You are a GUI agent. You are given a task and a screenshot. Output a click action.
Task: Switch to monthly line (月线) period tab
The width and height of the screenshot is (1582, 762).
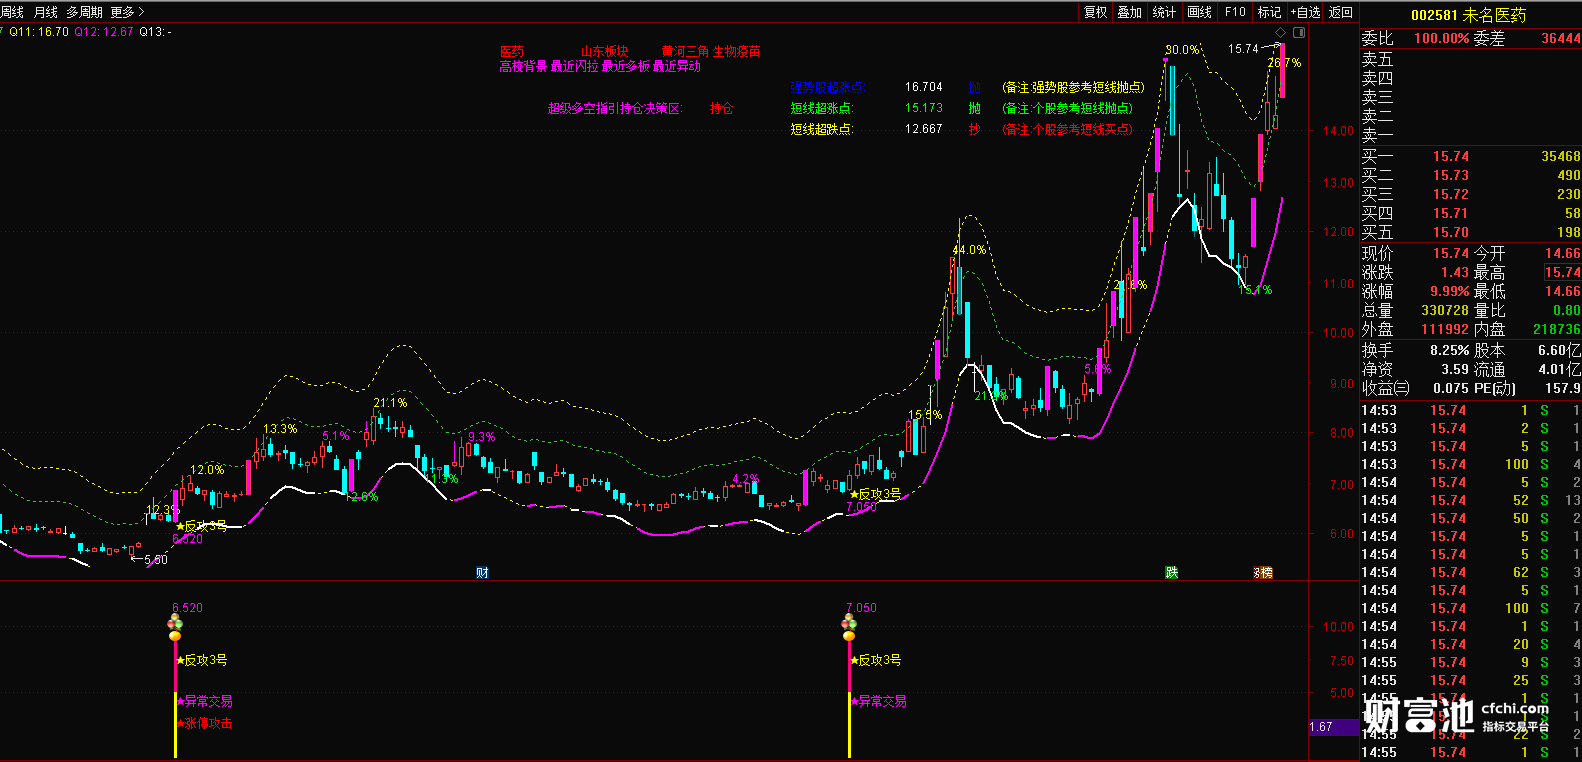pyautogui.click(x=46, y=12)
